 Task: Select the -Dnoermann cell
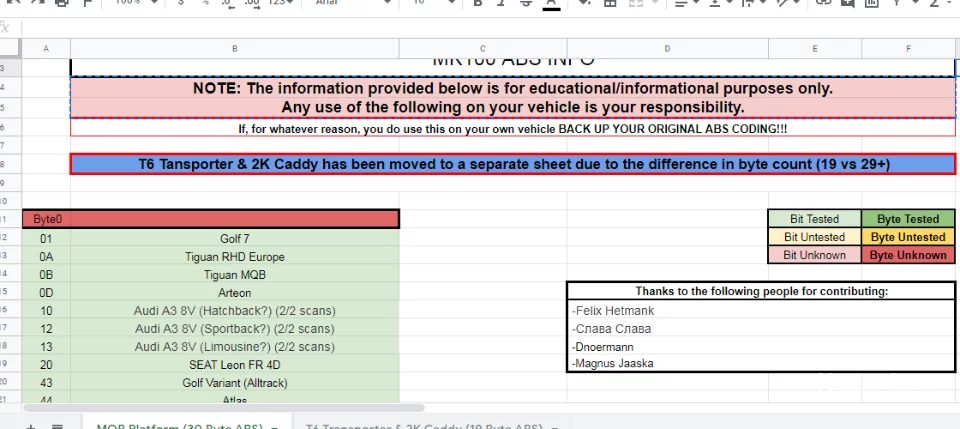click(x=761, y=347)
